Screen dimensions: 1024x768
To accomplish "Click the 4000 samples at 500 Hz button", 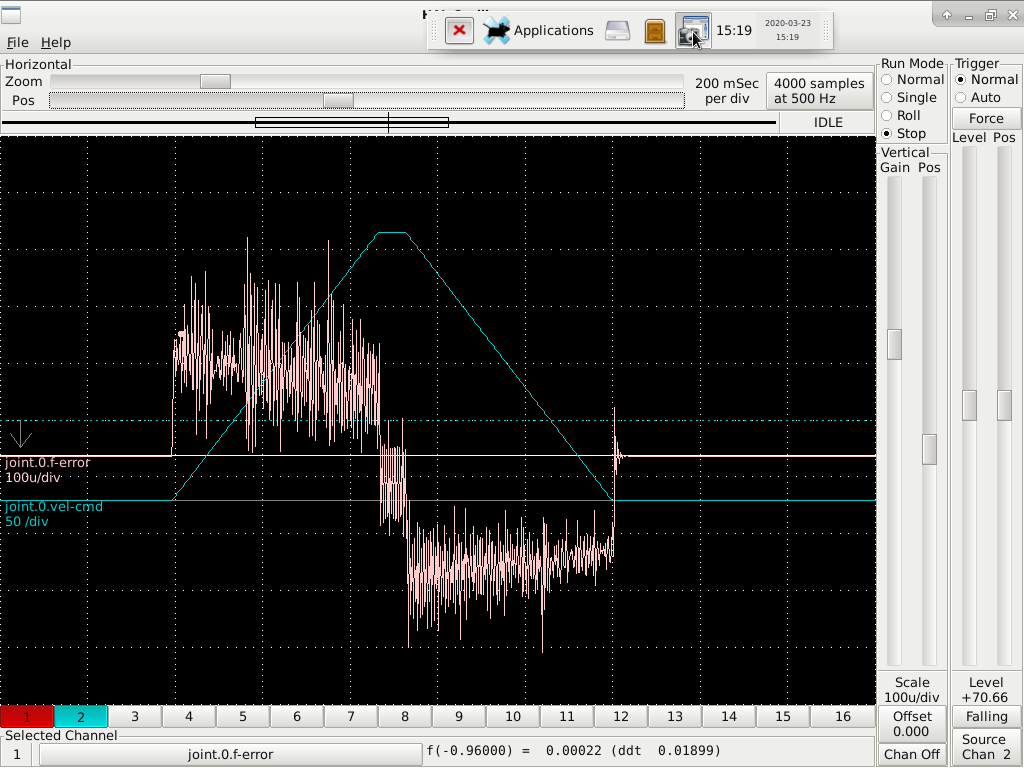I will click(818, 91).
